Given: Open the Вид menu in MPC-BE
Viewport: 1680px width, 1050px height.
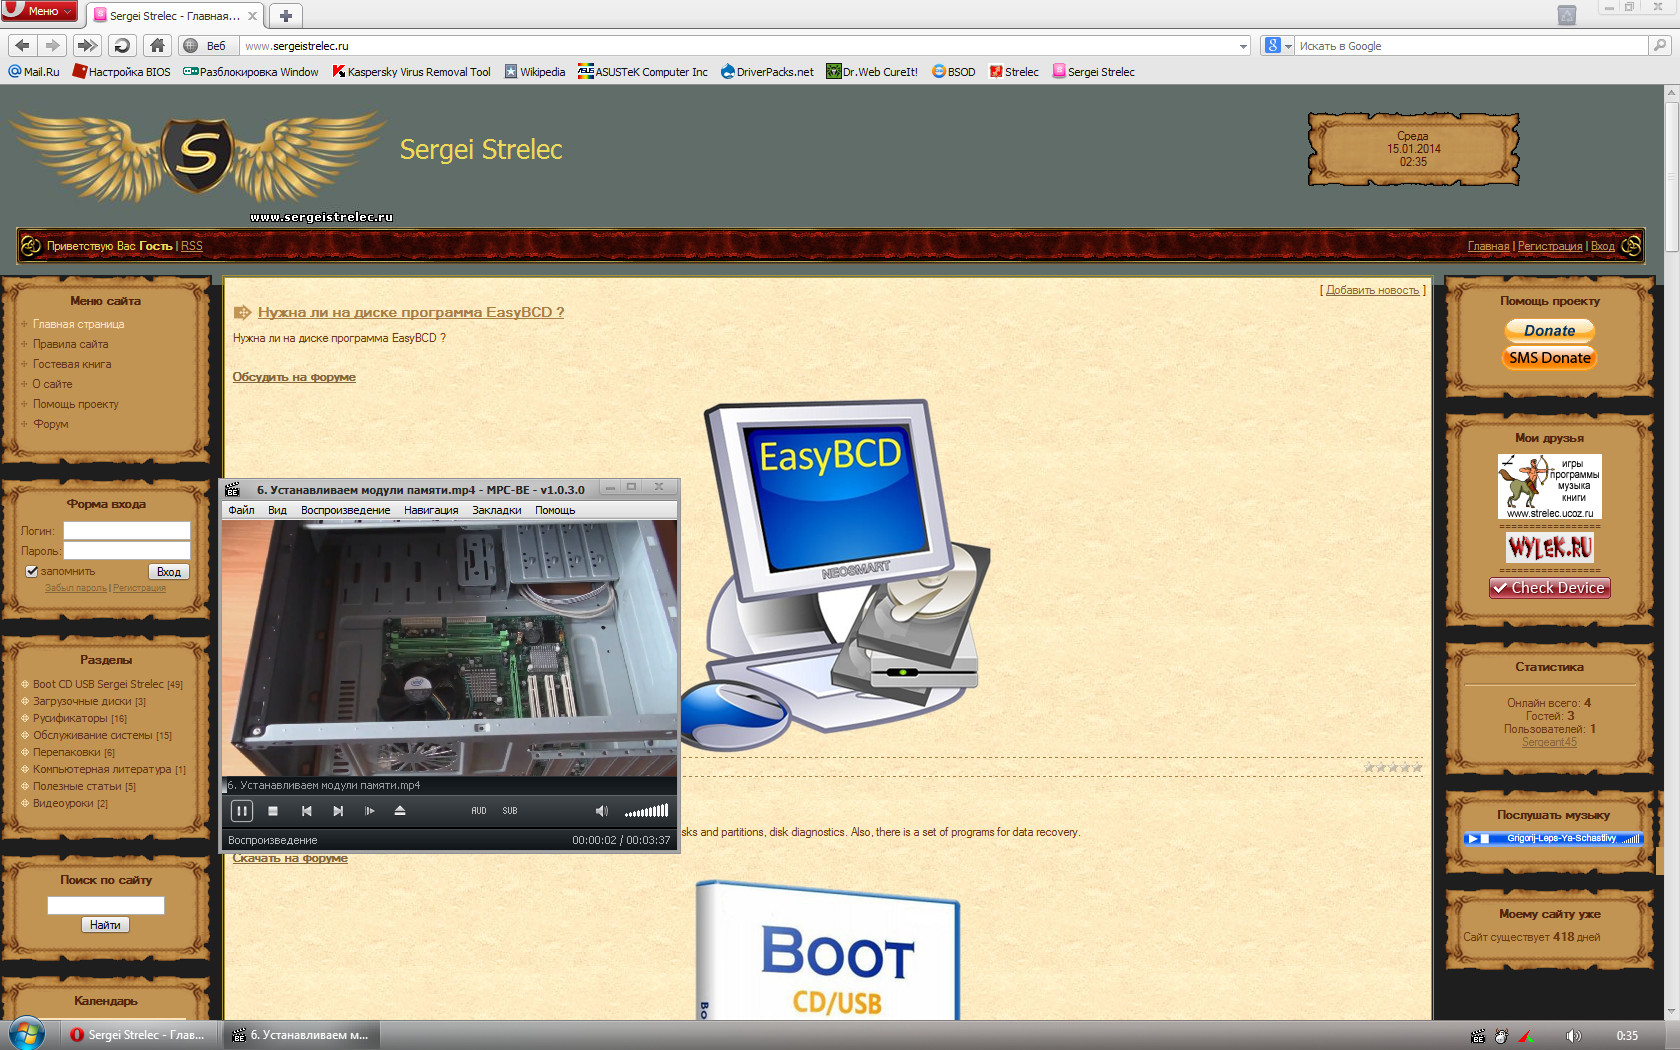Looking at the screenshot, I should pyautogui.click(x=277, y=510).
